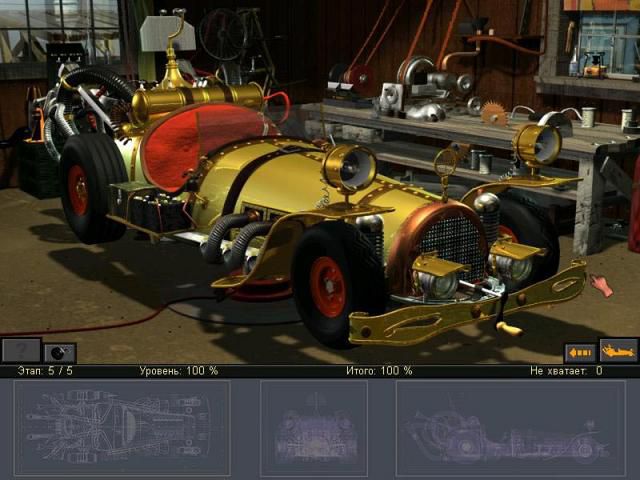This screenshot has width=640, height=480.
Task: Click the 'Не хватает: 0' counter
Action: click(x=566, y=371)
